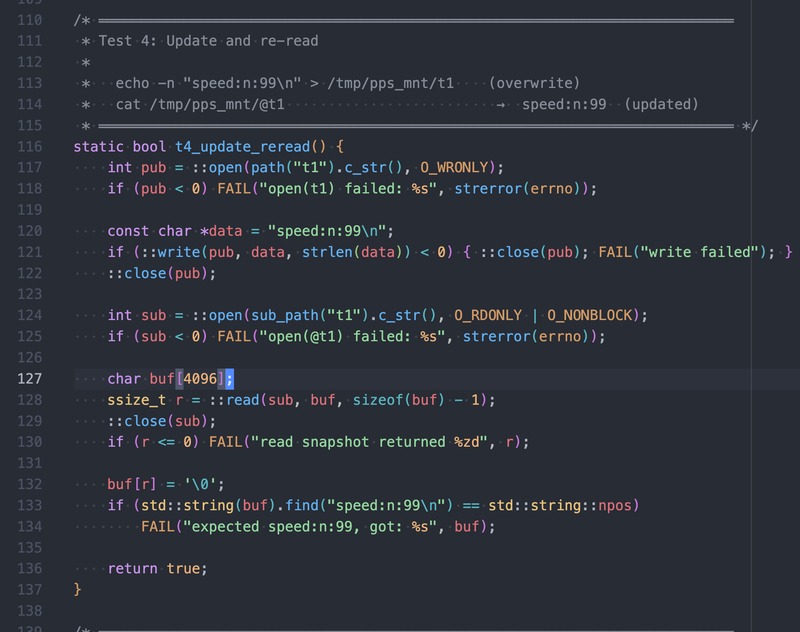Image resolution: width=800 pixels, height=632 pixels.
Task: Click the '\0' character literal
Action: pyautogui.click(x=200, y=485)
